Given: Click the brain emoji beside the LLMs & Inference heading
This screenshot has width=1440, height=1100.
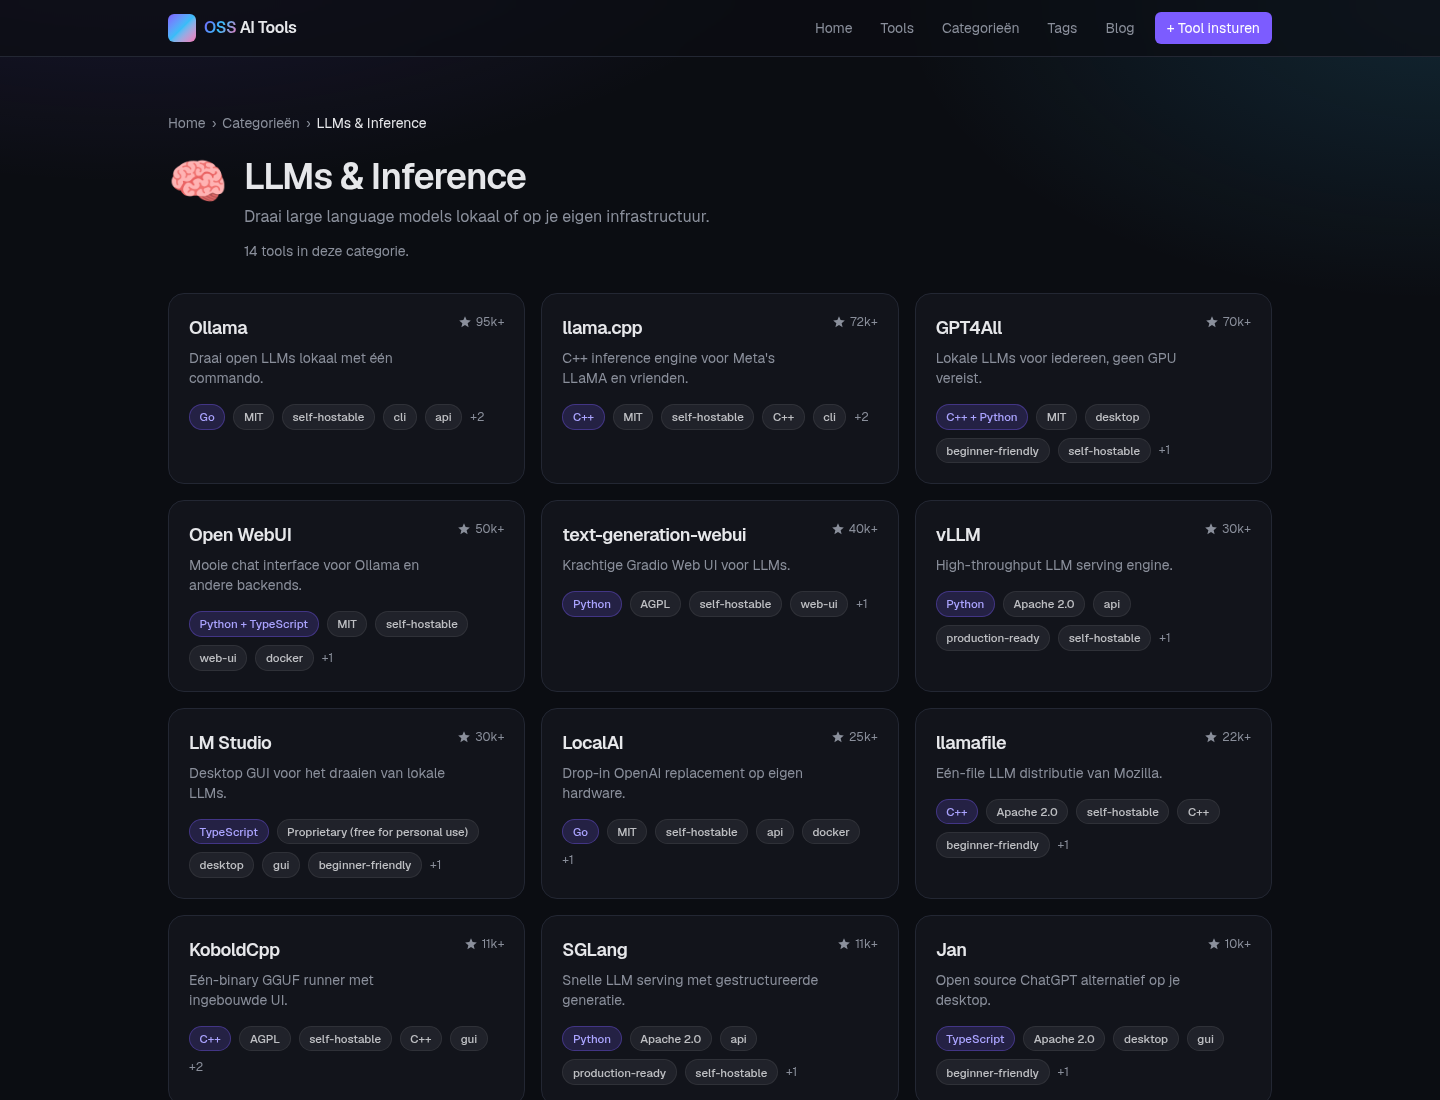Looking at the screenshot, I should pos(198,181).
